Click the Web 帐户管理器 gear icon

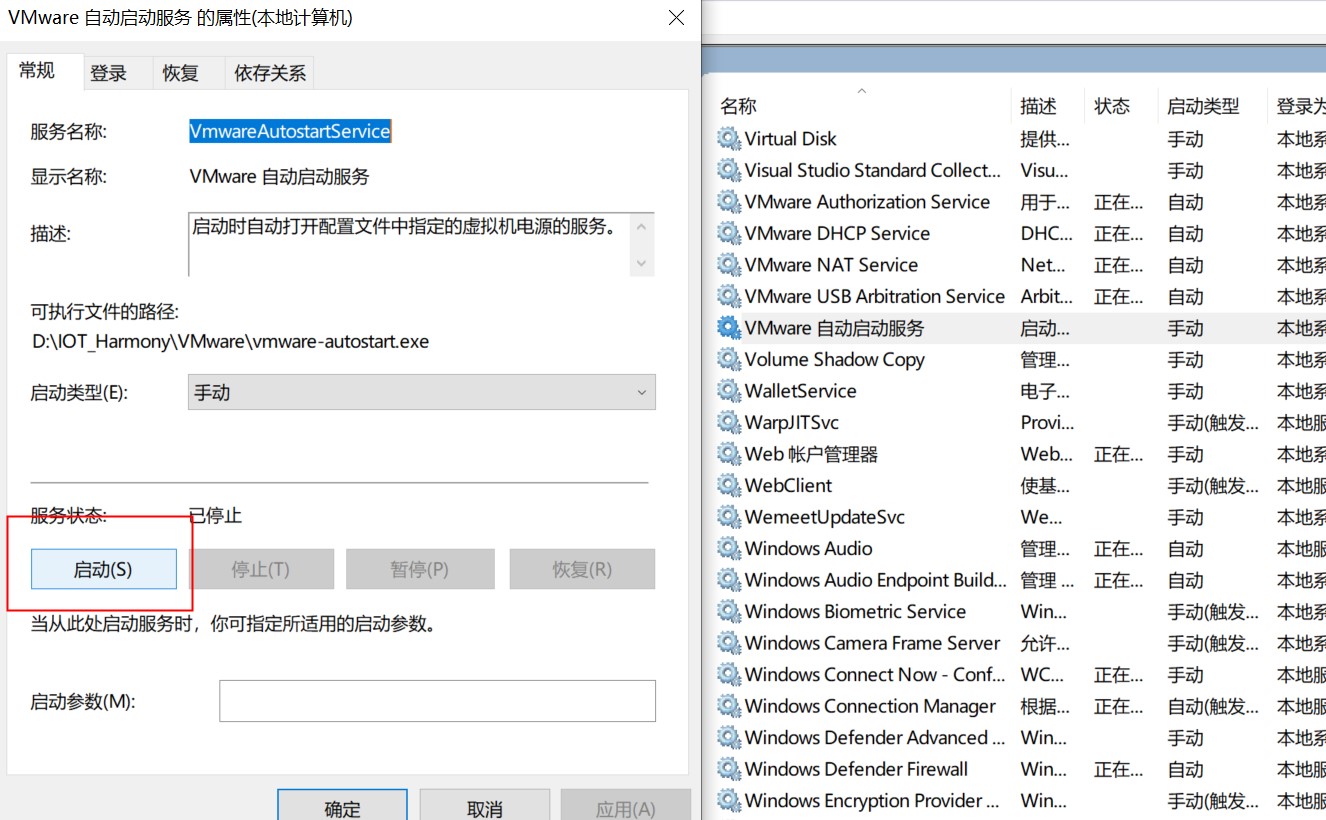(729, 454)
